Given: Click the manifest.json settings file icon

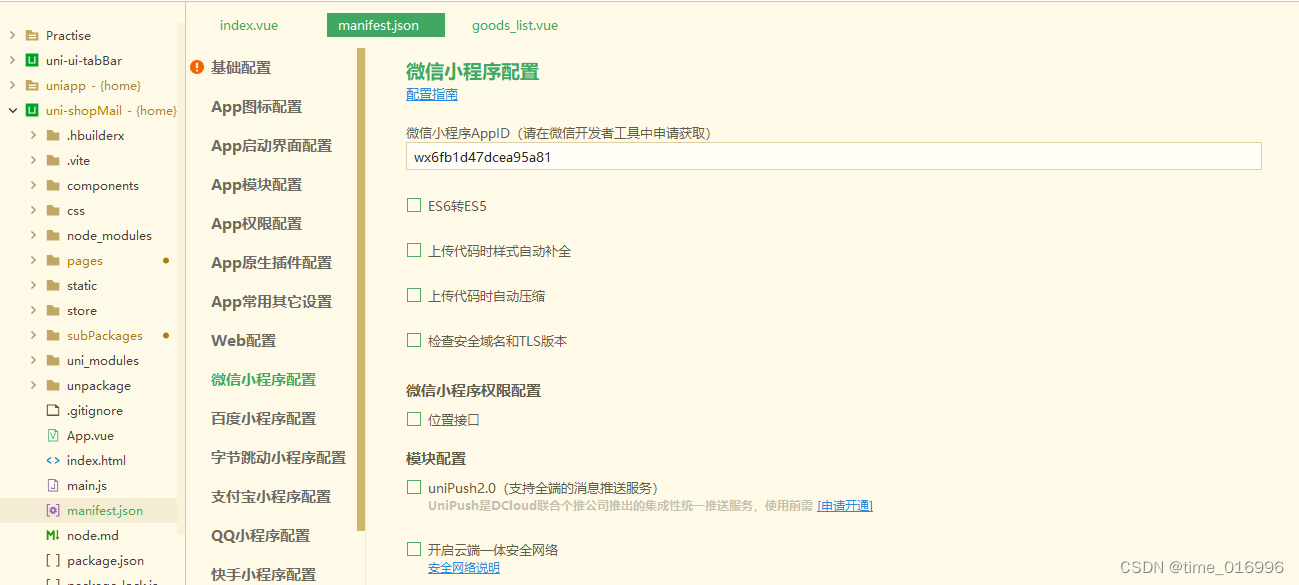Looking at the screenshot, I should coord(53,510).
